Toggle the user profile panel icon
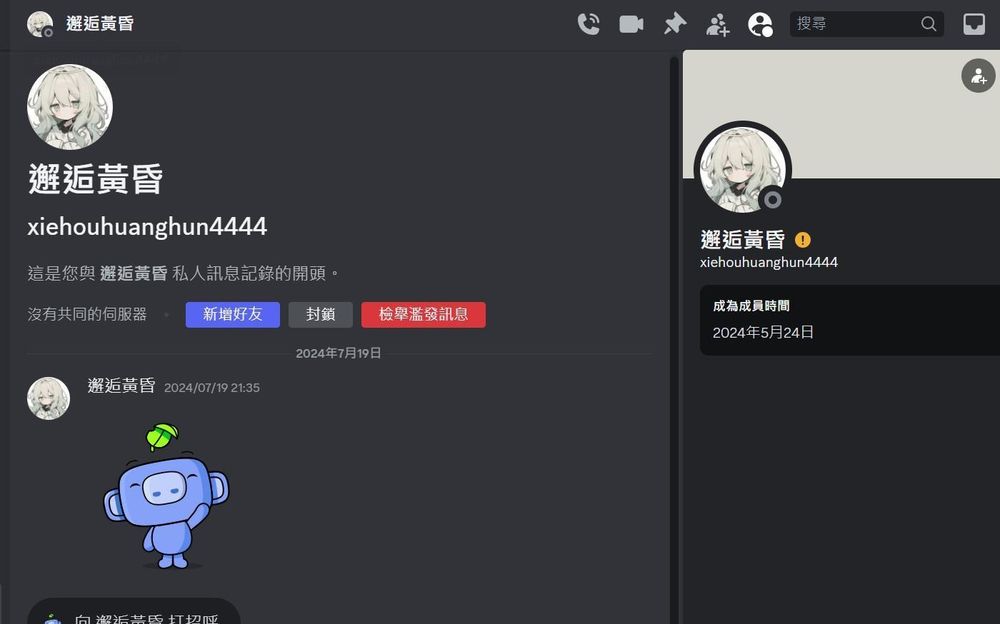The image size is (1000, 624). pyautogui.click(x=761, y=23)
